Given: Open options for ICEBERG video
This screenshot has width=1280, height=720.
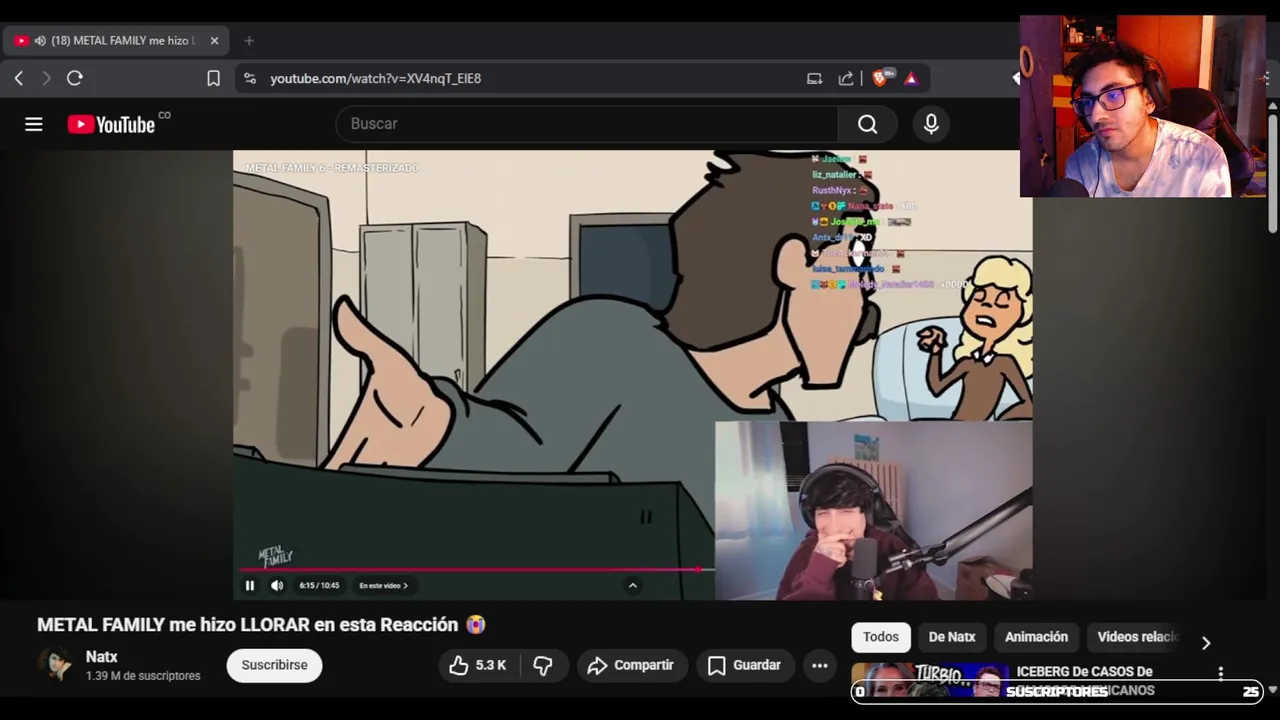Looking at the screenshot, I should tap(1220, 674).
